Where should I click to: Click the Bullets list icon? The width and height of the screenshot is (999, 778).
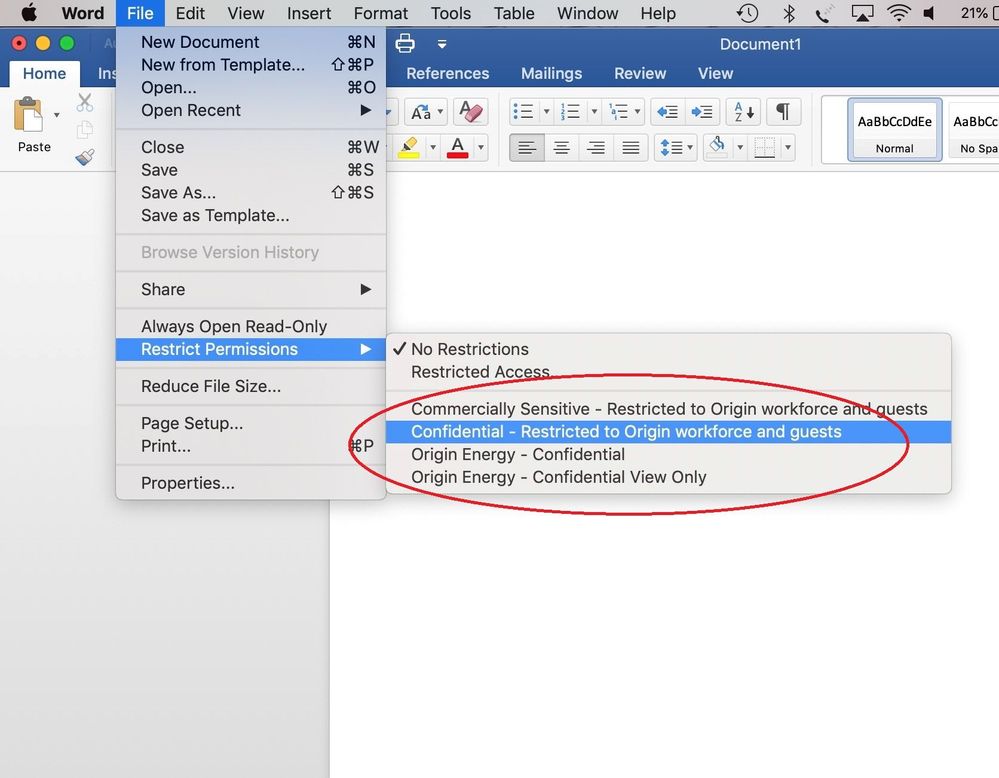[523, 112]
